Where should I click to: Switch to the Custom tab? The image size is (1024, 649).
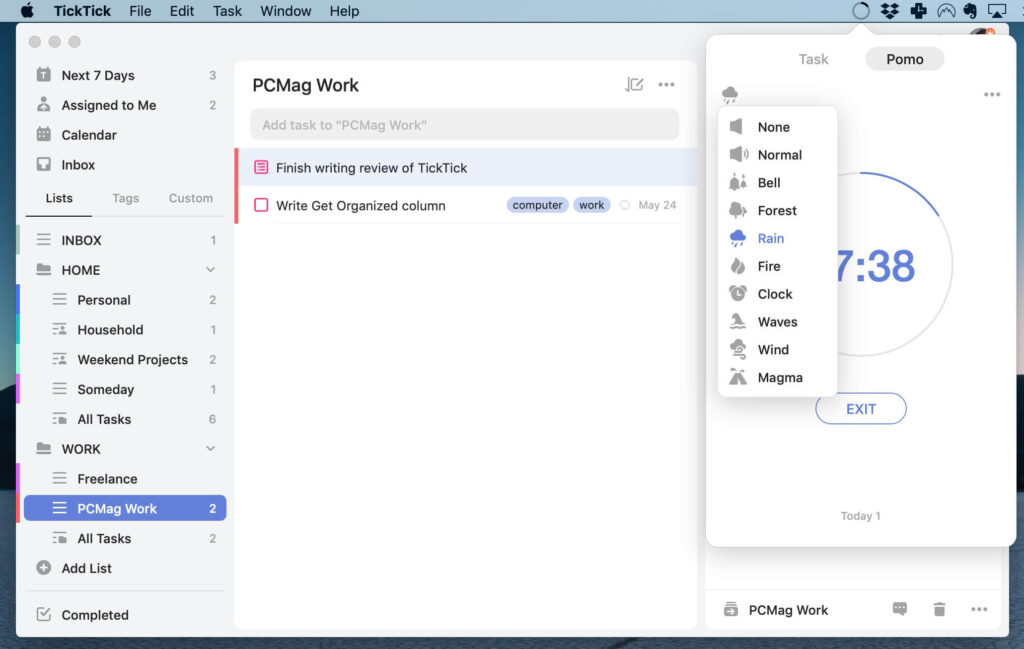(191, 198)
